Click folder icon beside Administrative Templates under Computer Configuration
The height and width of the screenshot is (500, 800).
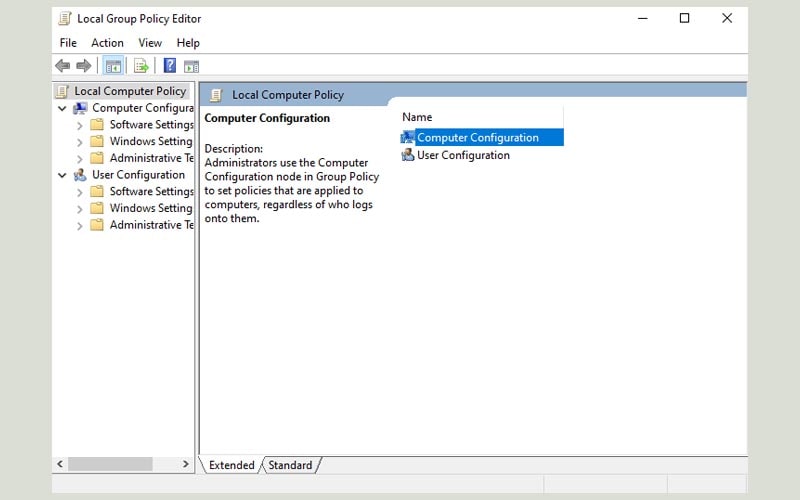(x=97, y=158)
